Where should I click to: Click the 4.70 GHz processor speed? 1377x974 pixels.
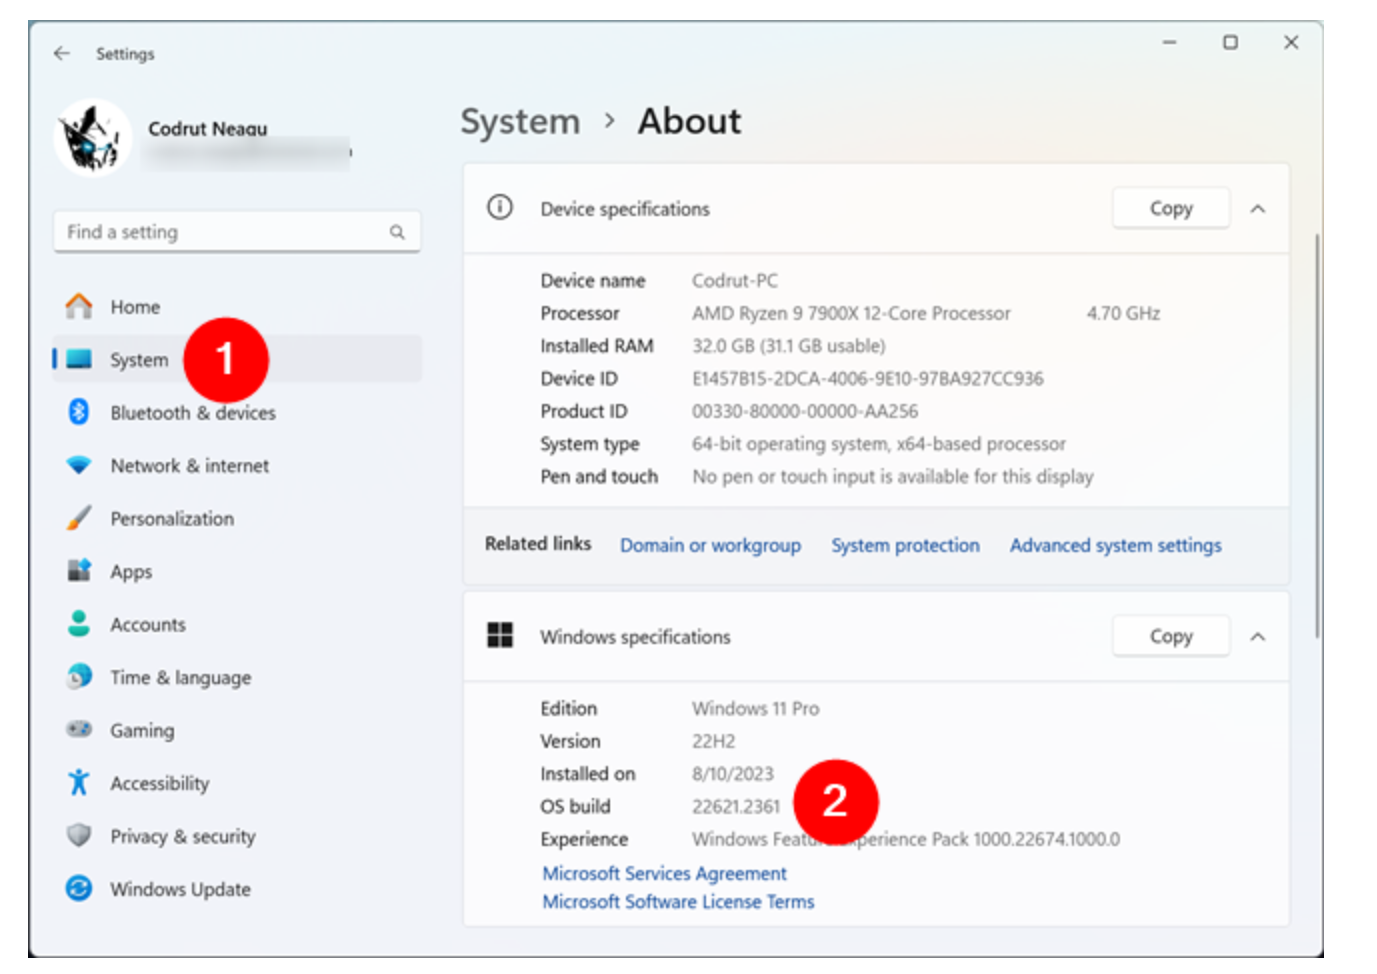point(1123,313)
